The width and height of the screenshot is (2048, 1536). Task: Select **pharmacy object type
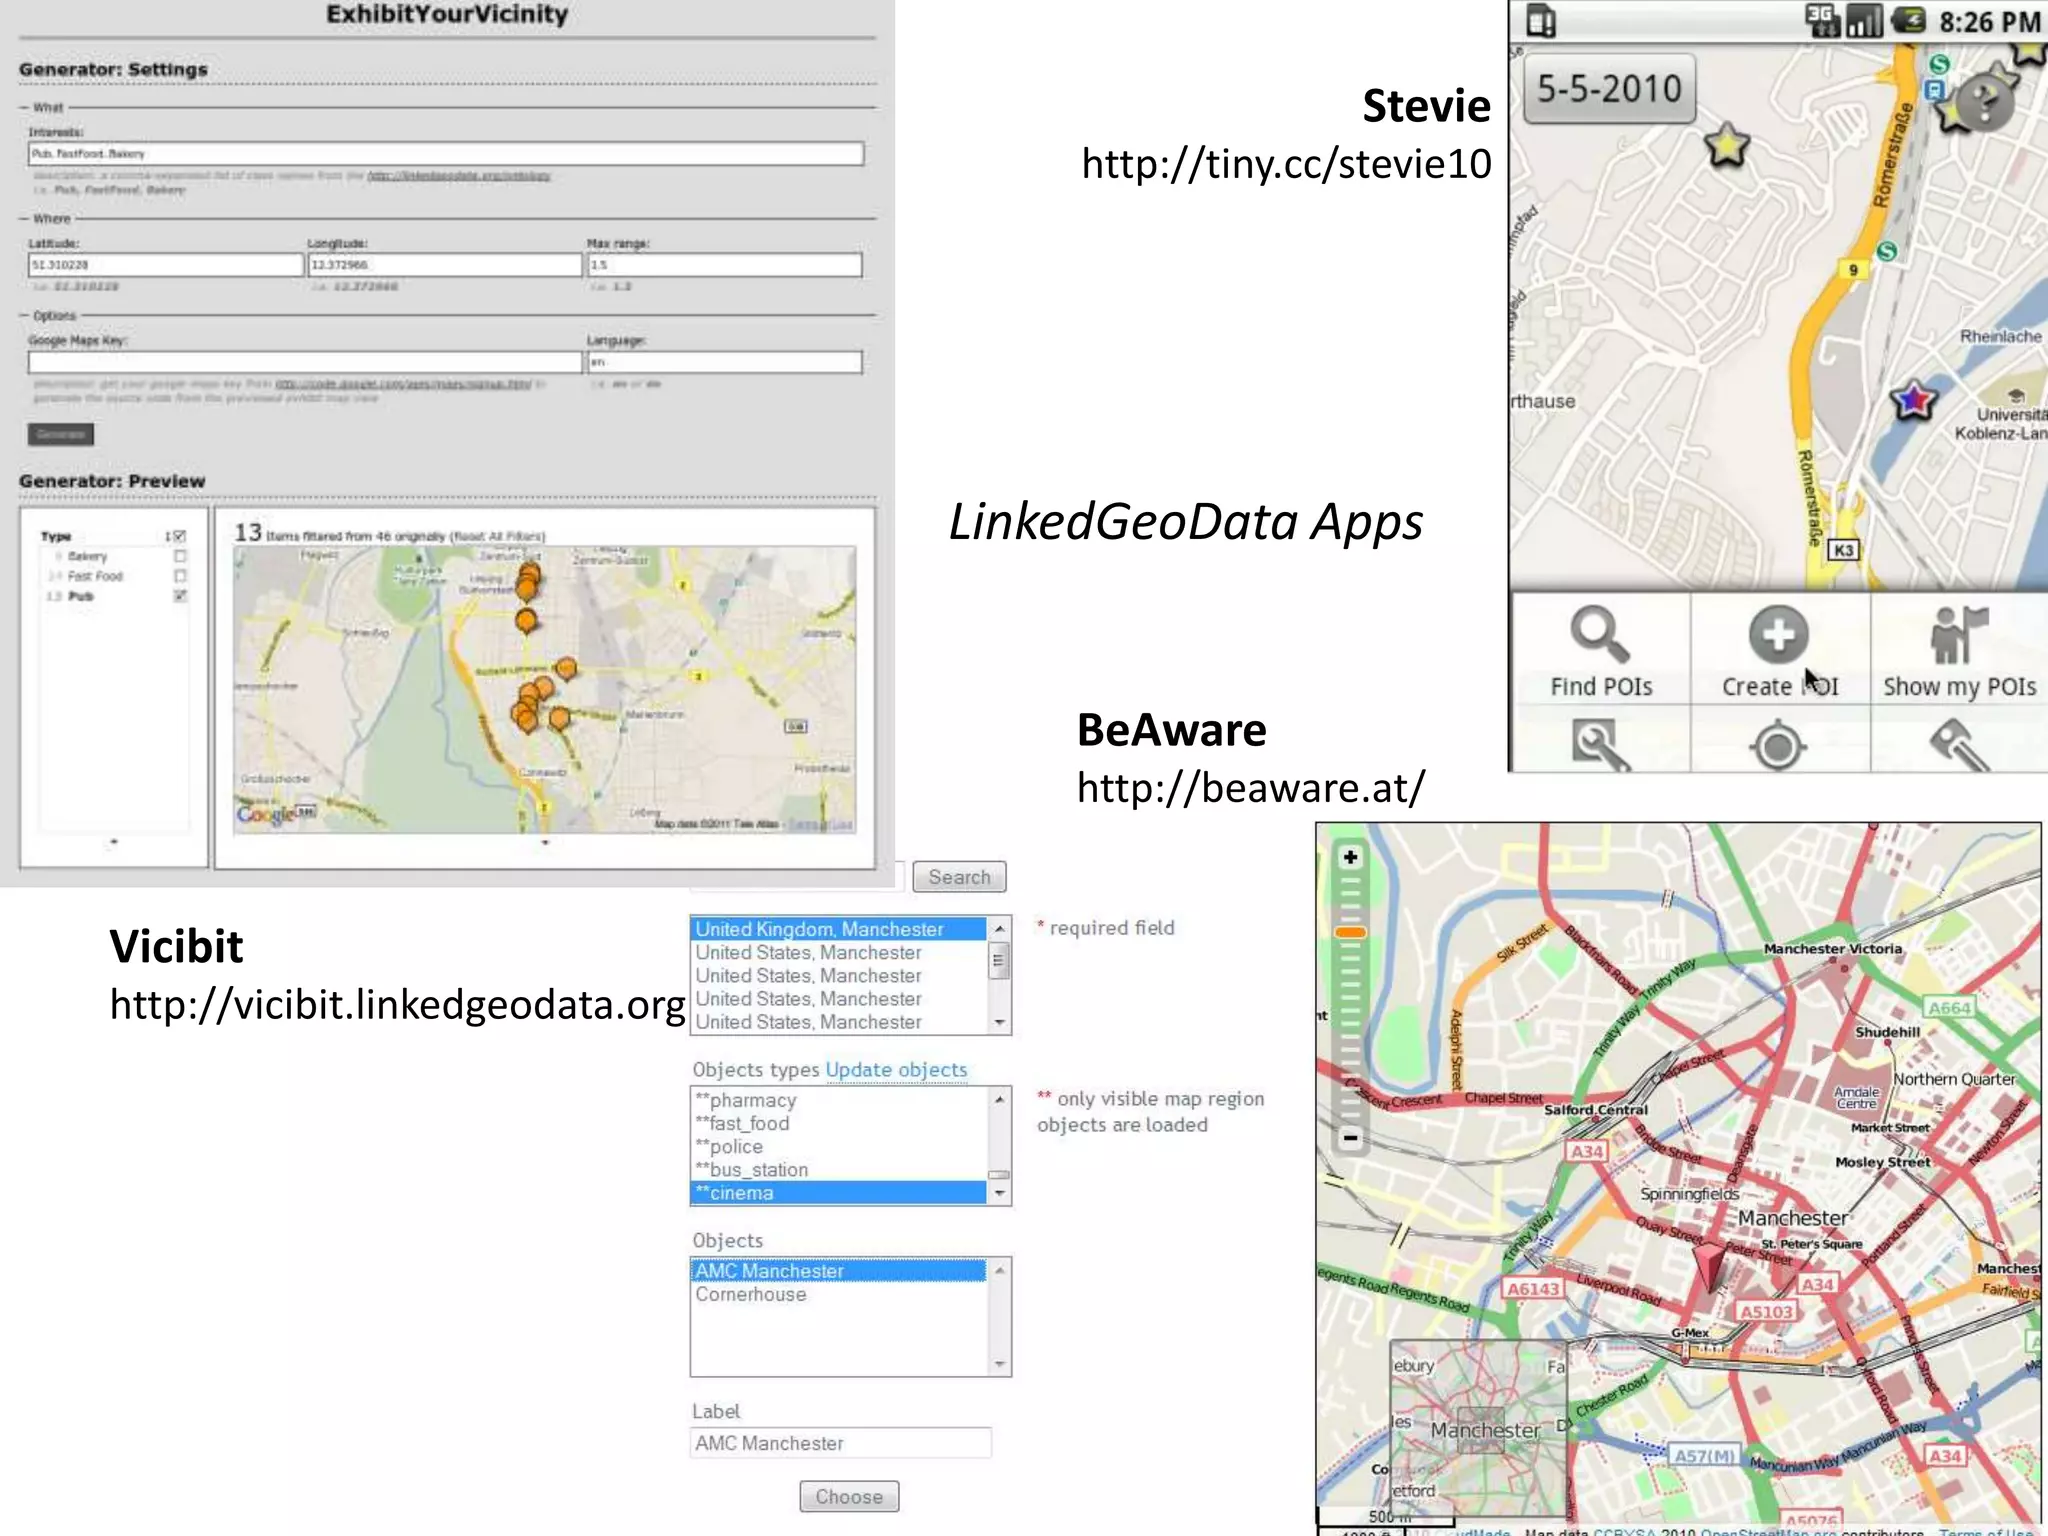[x=839, y=1100]
